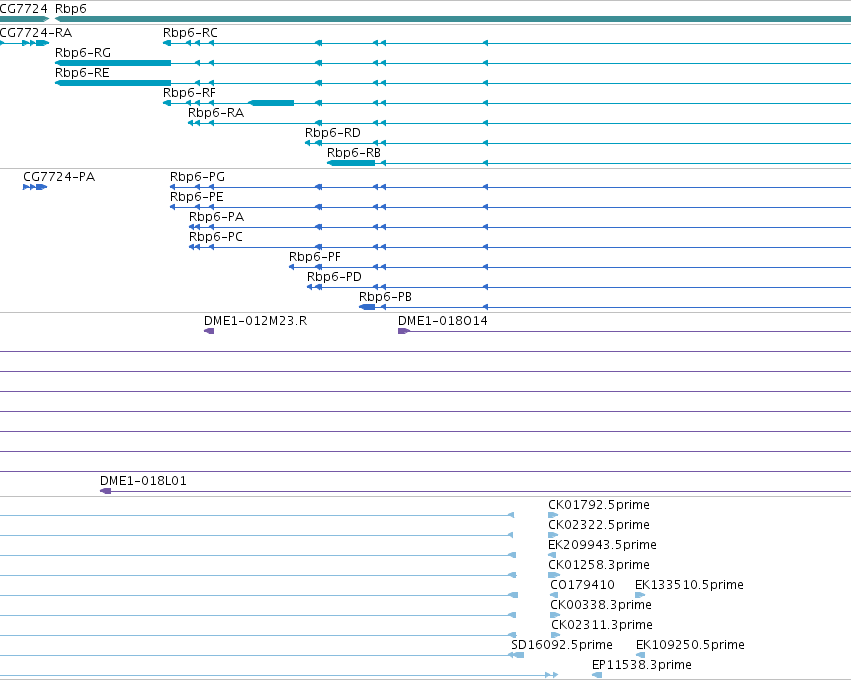Select protein label Rbp6-PC
This screenshot has height=680, width=851.
pos(216,237)
